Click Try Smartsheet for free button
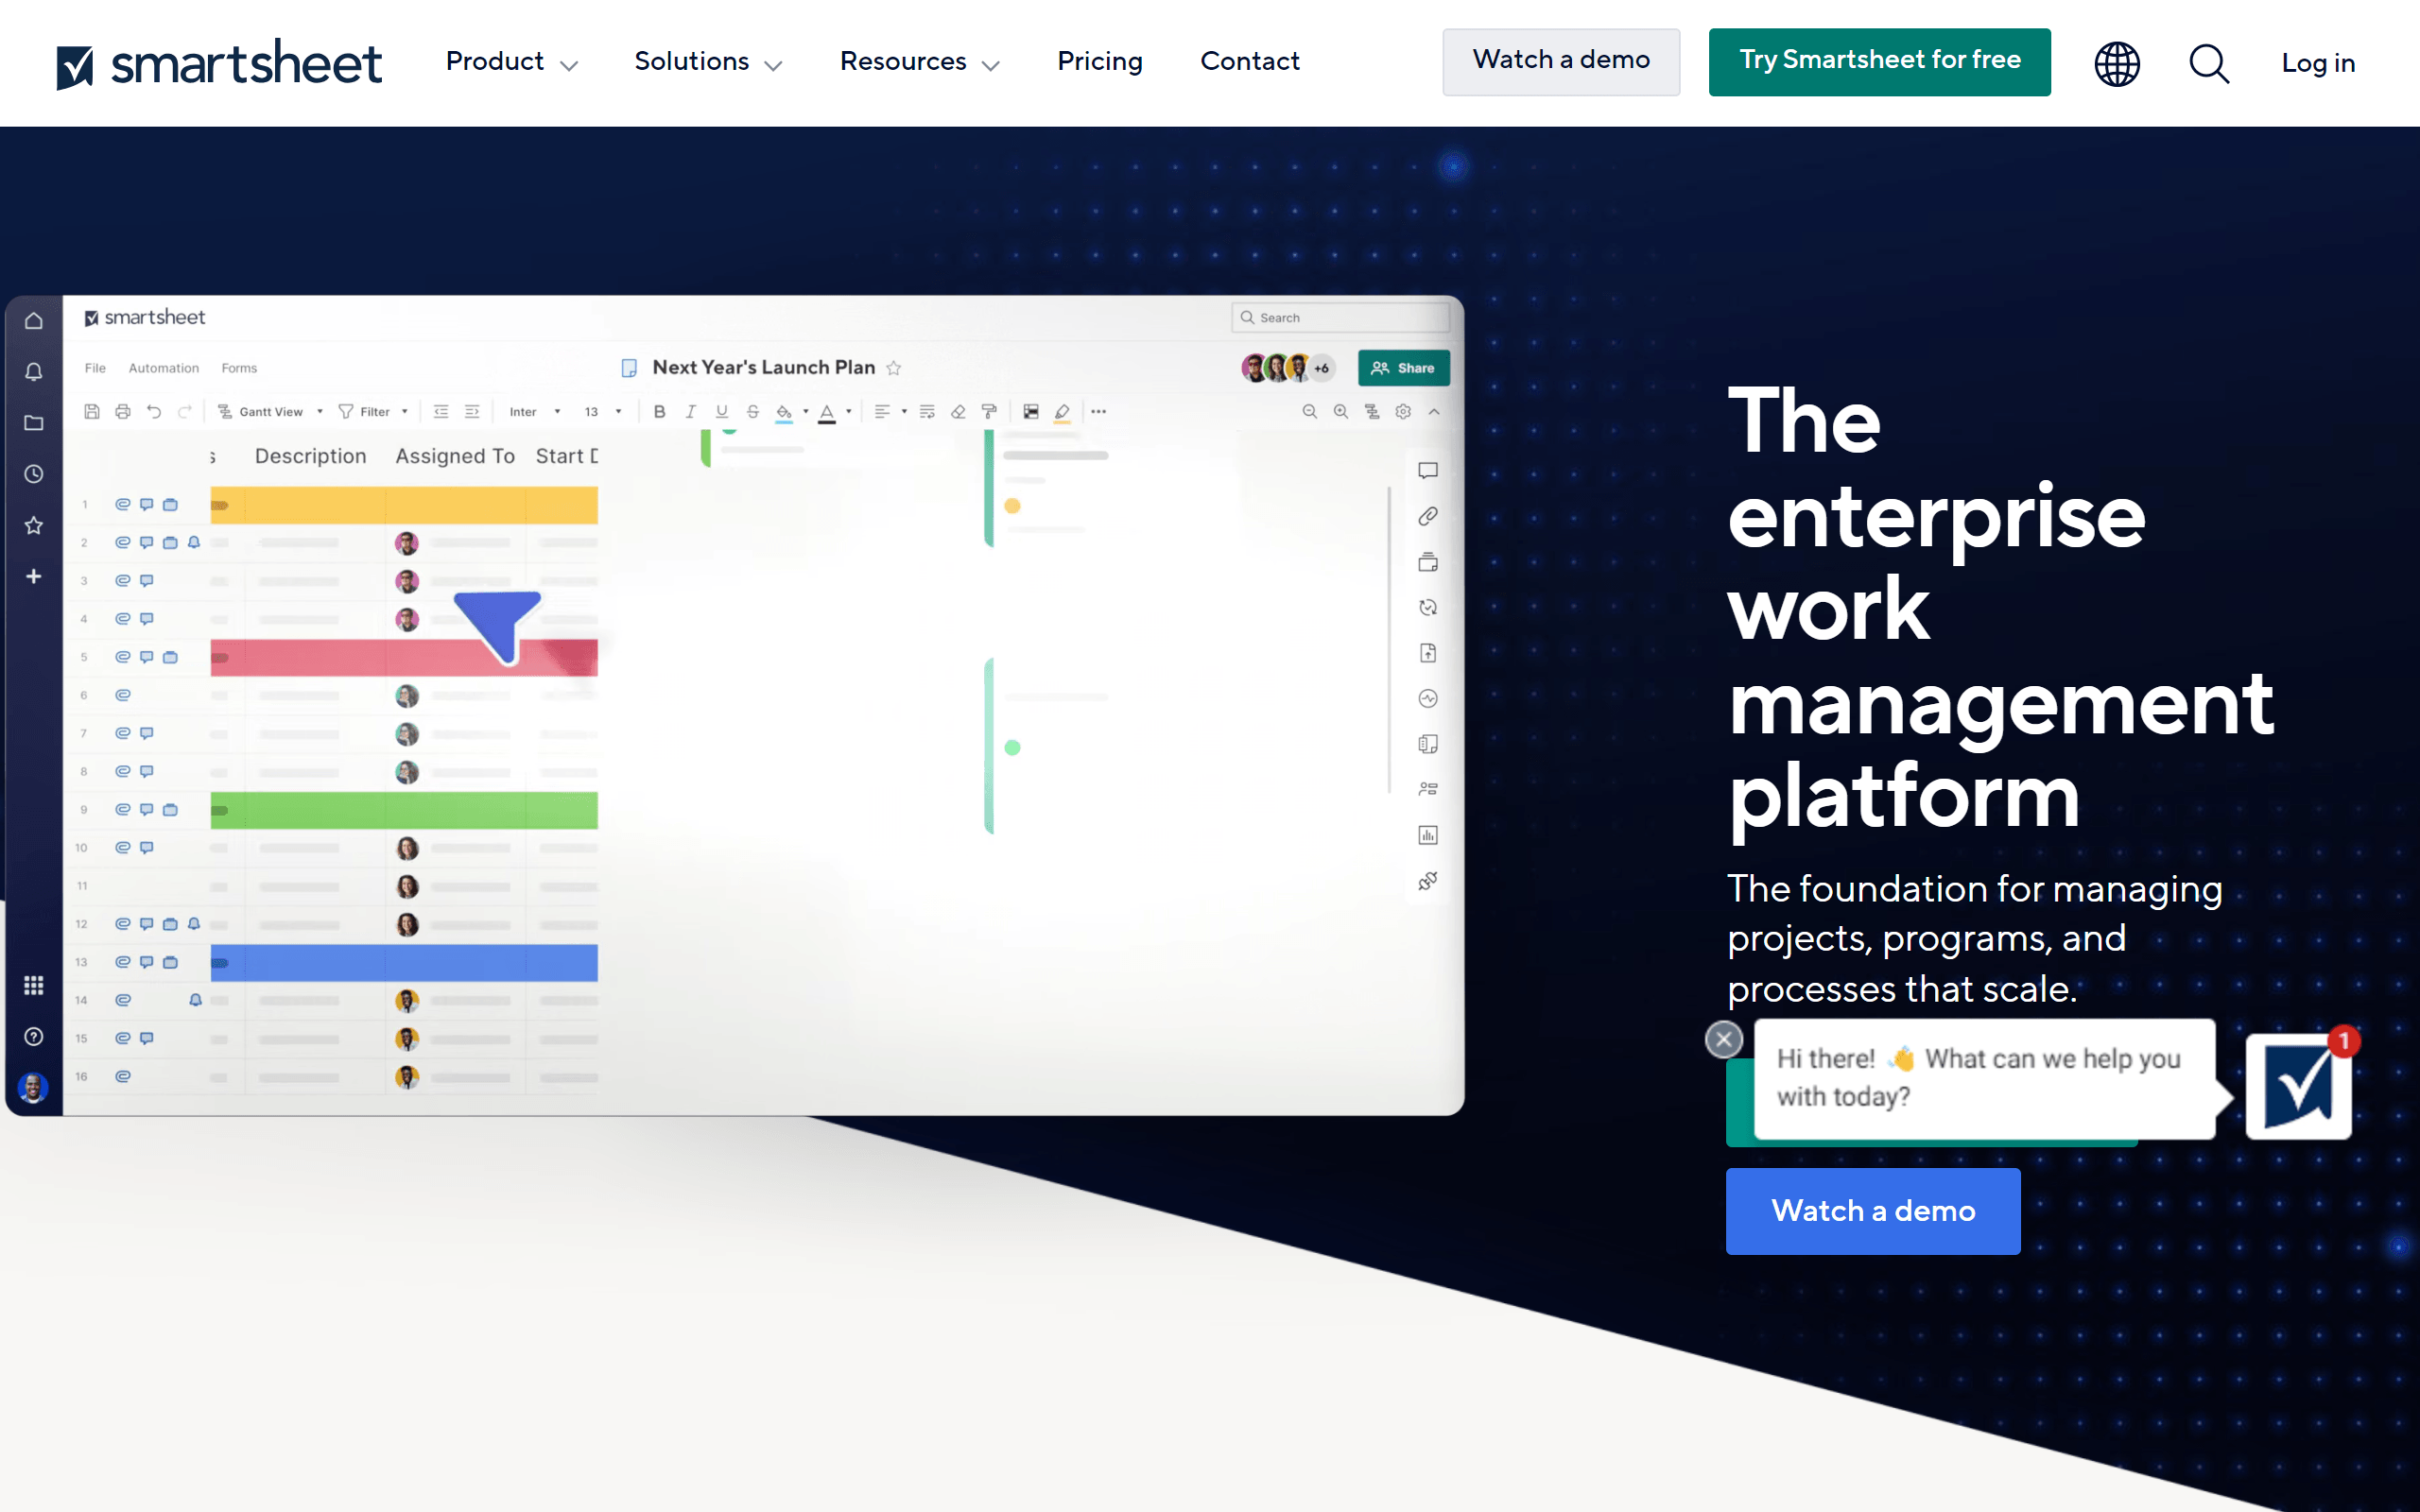The image size is (2420, 1512). coord(1880,61)
